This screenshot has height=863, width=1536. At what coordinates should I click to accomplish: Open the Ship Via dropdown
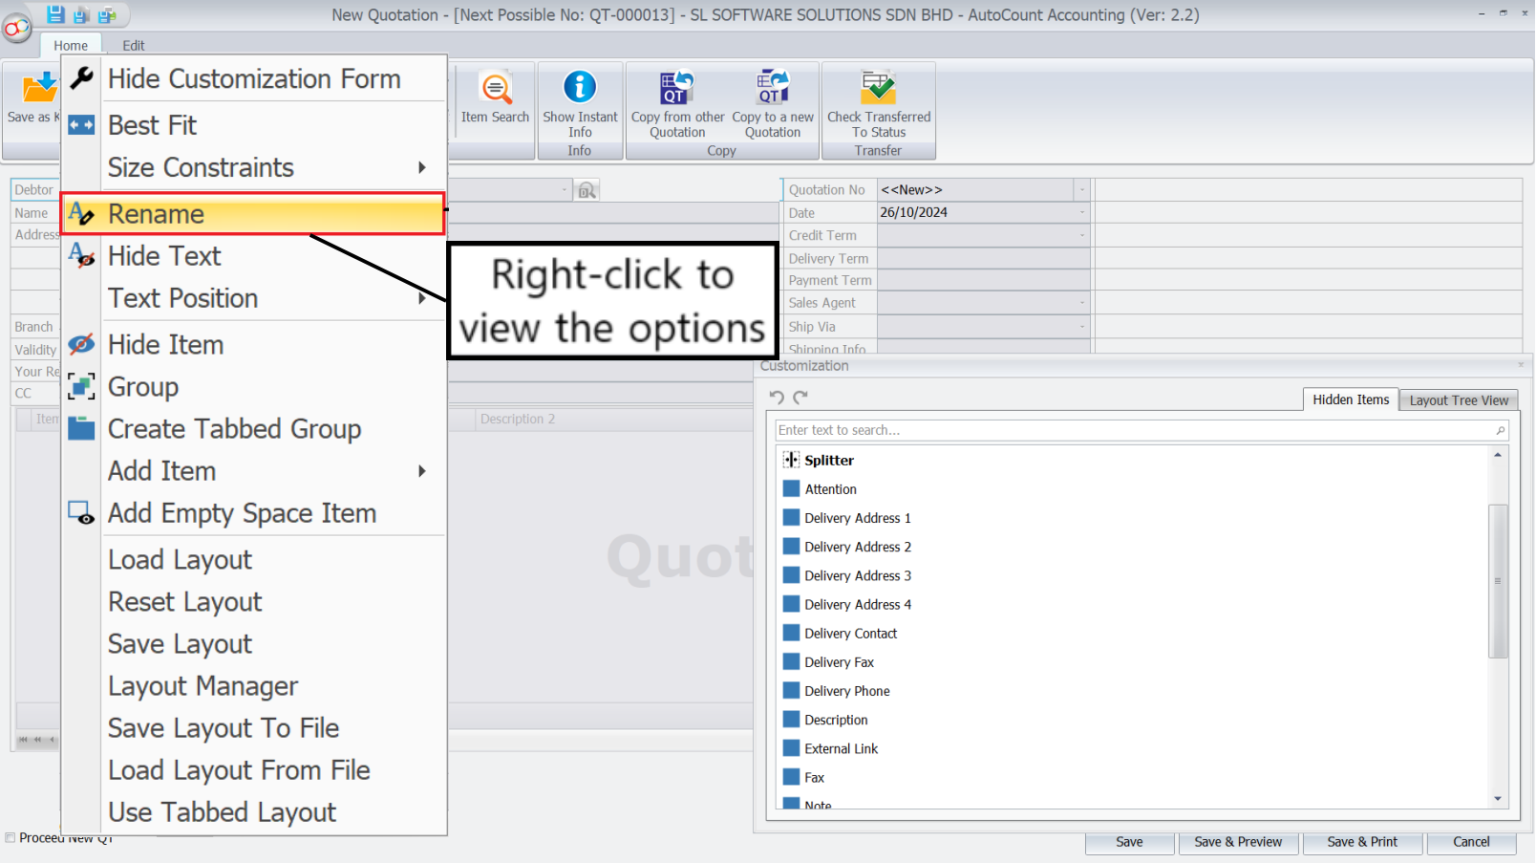click(1082, 327)
